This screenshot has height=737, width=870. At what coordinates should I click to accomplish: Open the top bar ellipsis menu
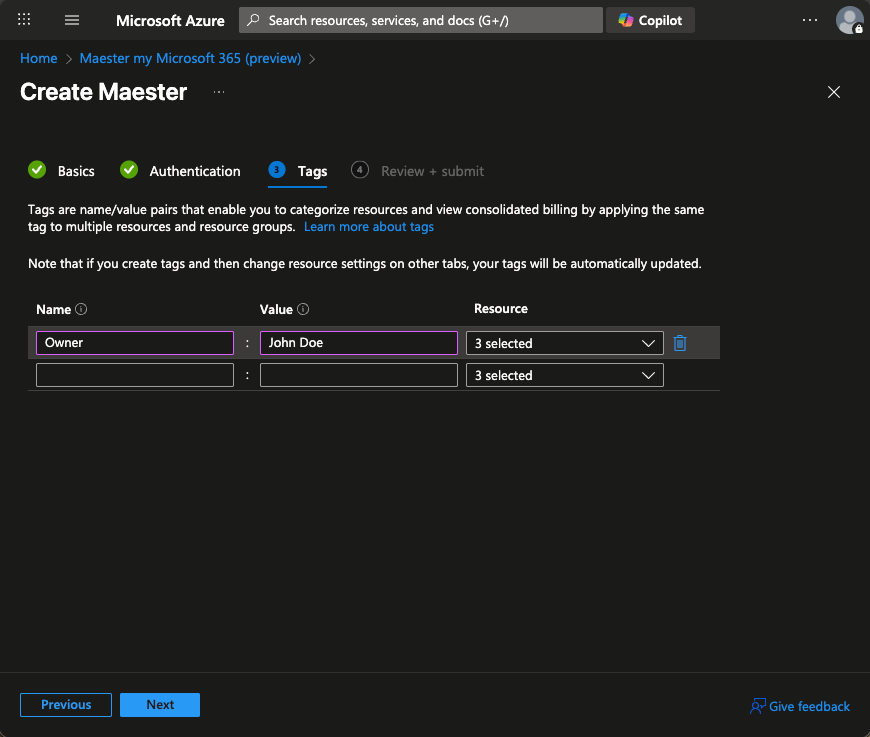click(x=810, y=20)
